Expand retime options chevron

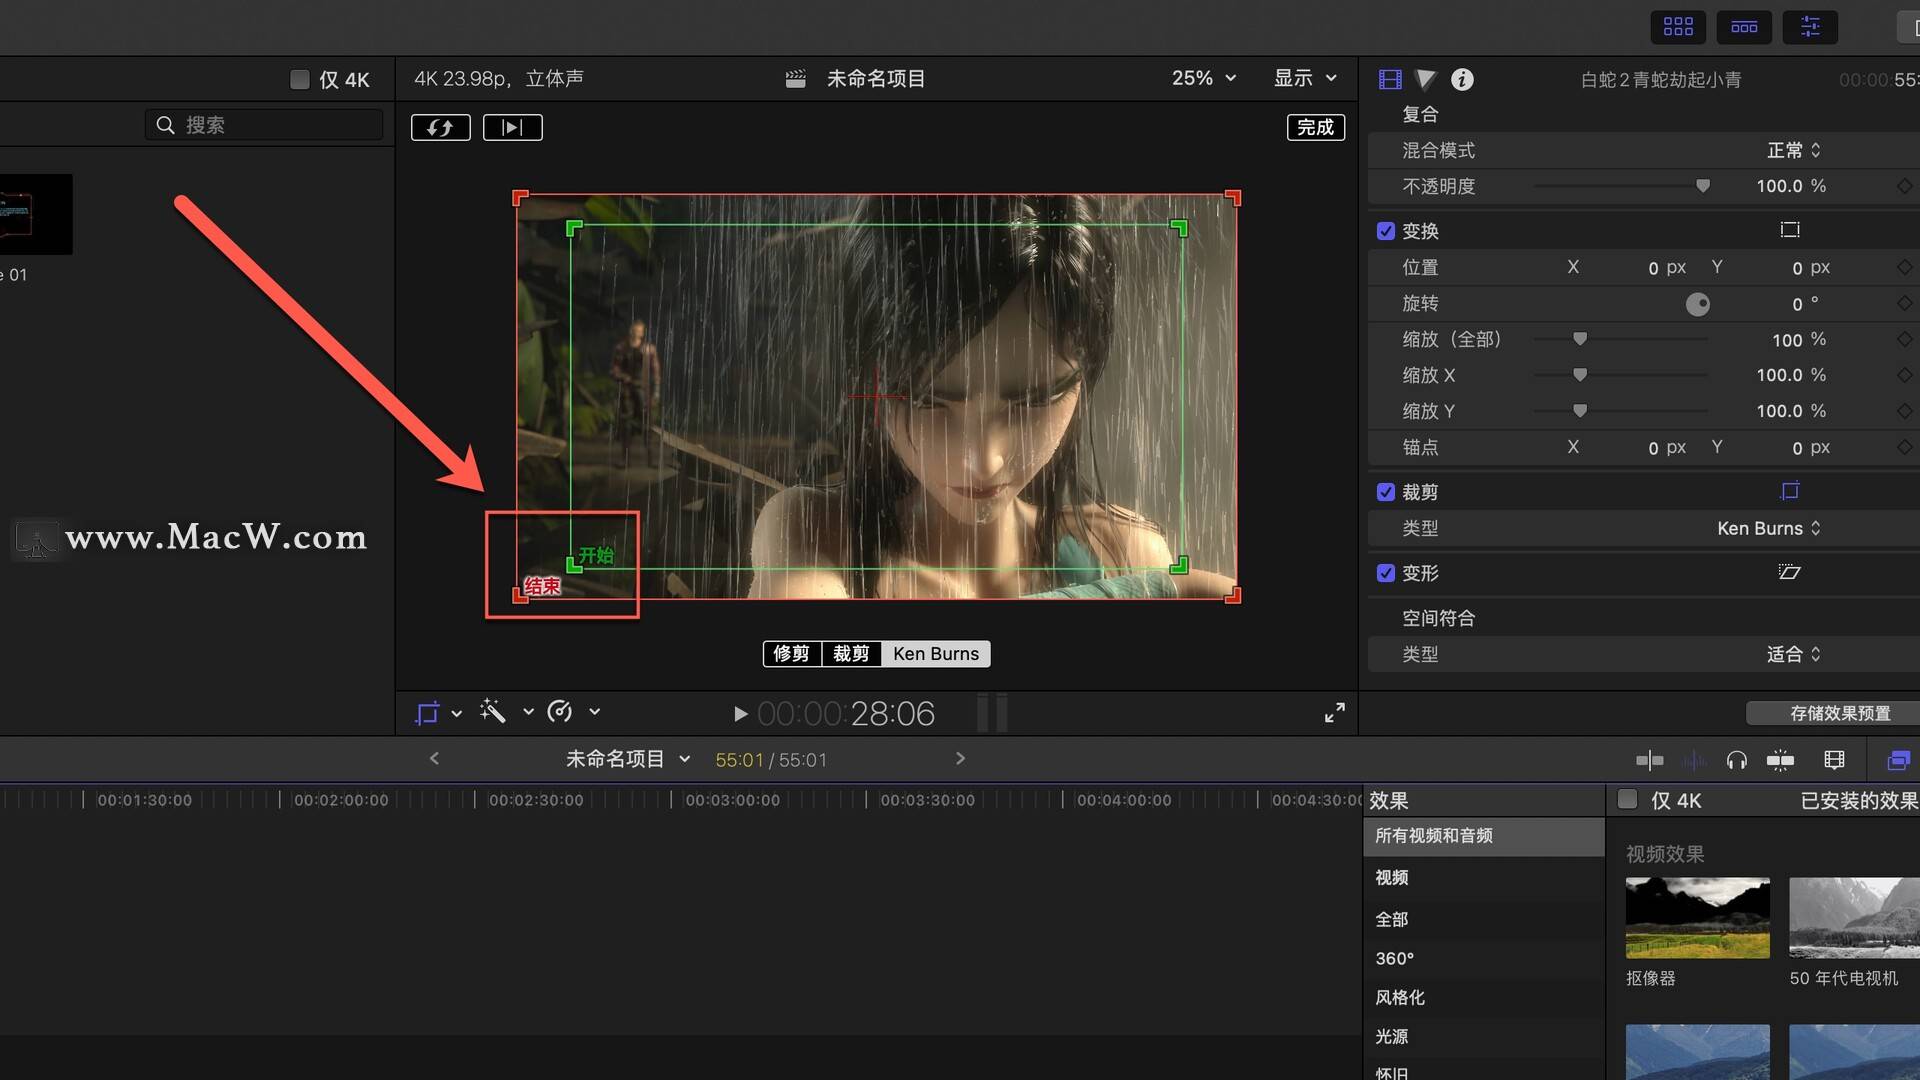[x=595, y=712]
